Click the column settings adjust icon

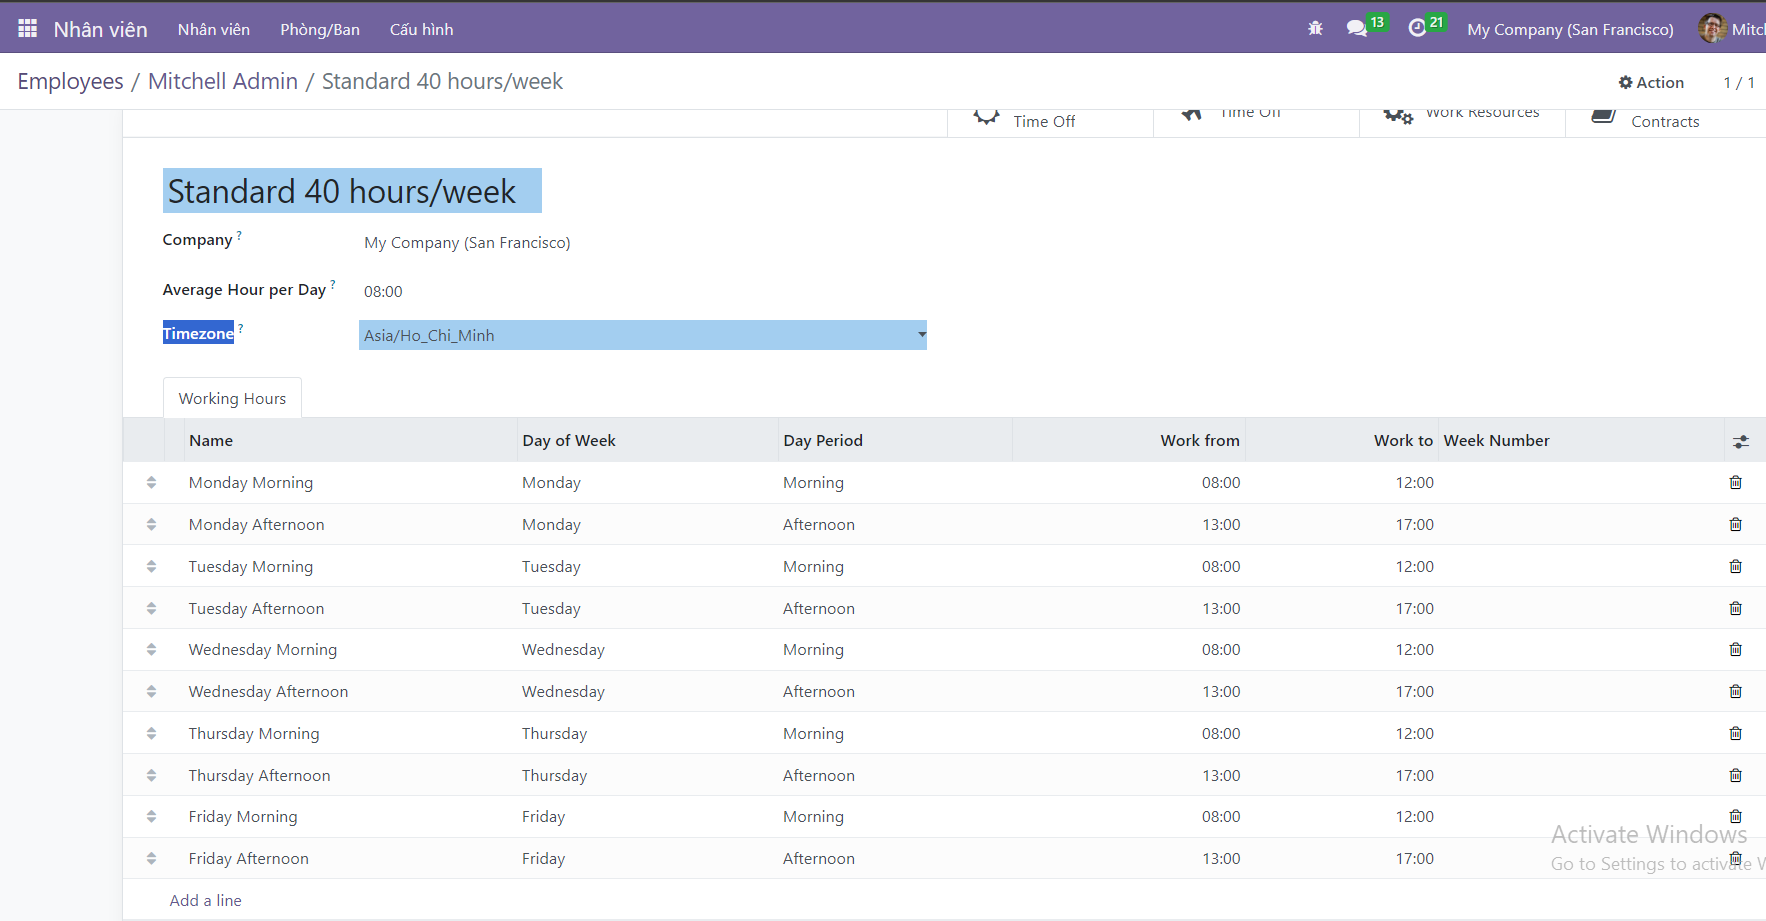pyautogui.click(x=1740, y=441)
